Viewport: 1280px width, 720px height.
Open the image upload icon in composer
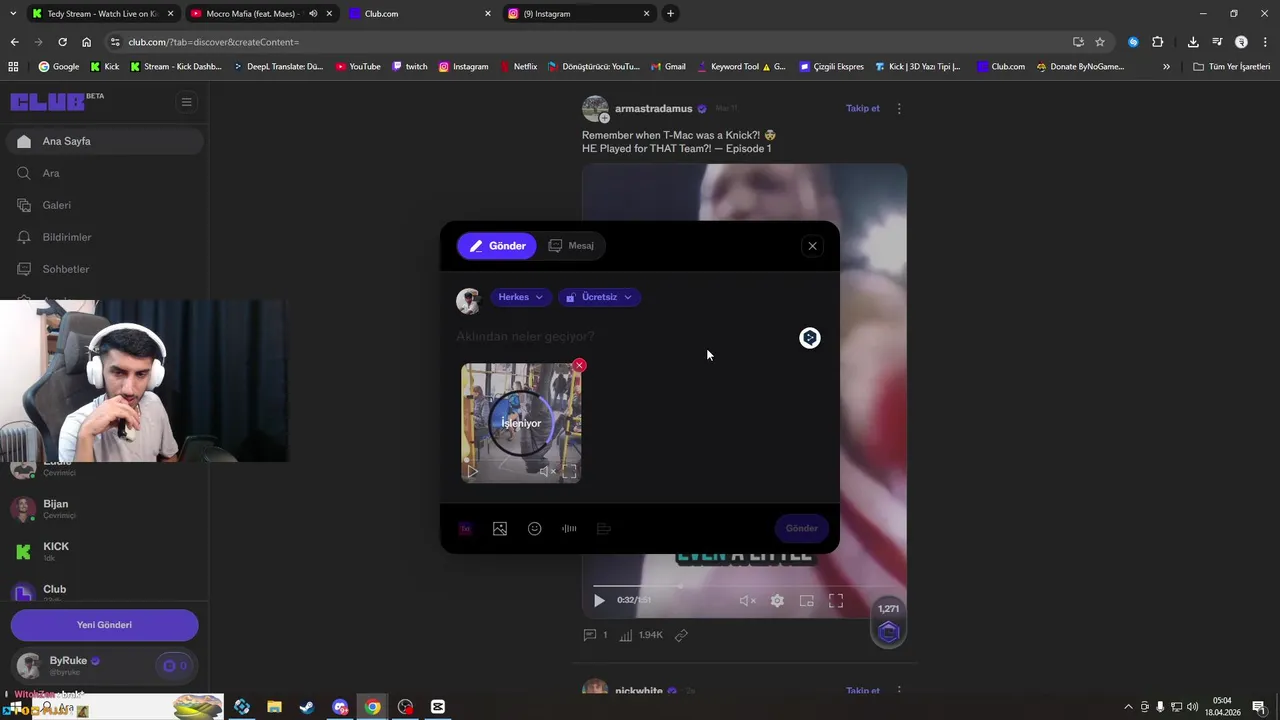pyautogui.click(x=500, y=529)
